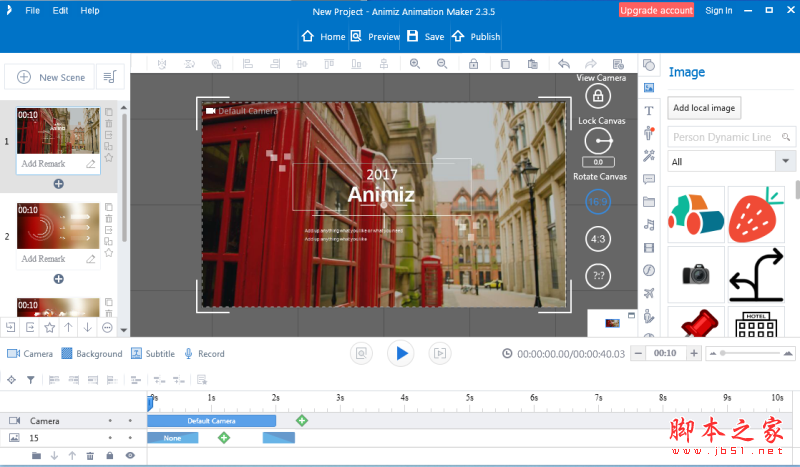Click the main Play button
This screenshot has height=467, width=800.
(401, 353)
